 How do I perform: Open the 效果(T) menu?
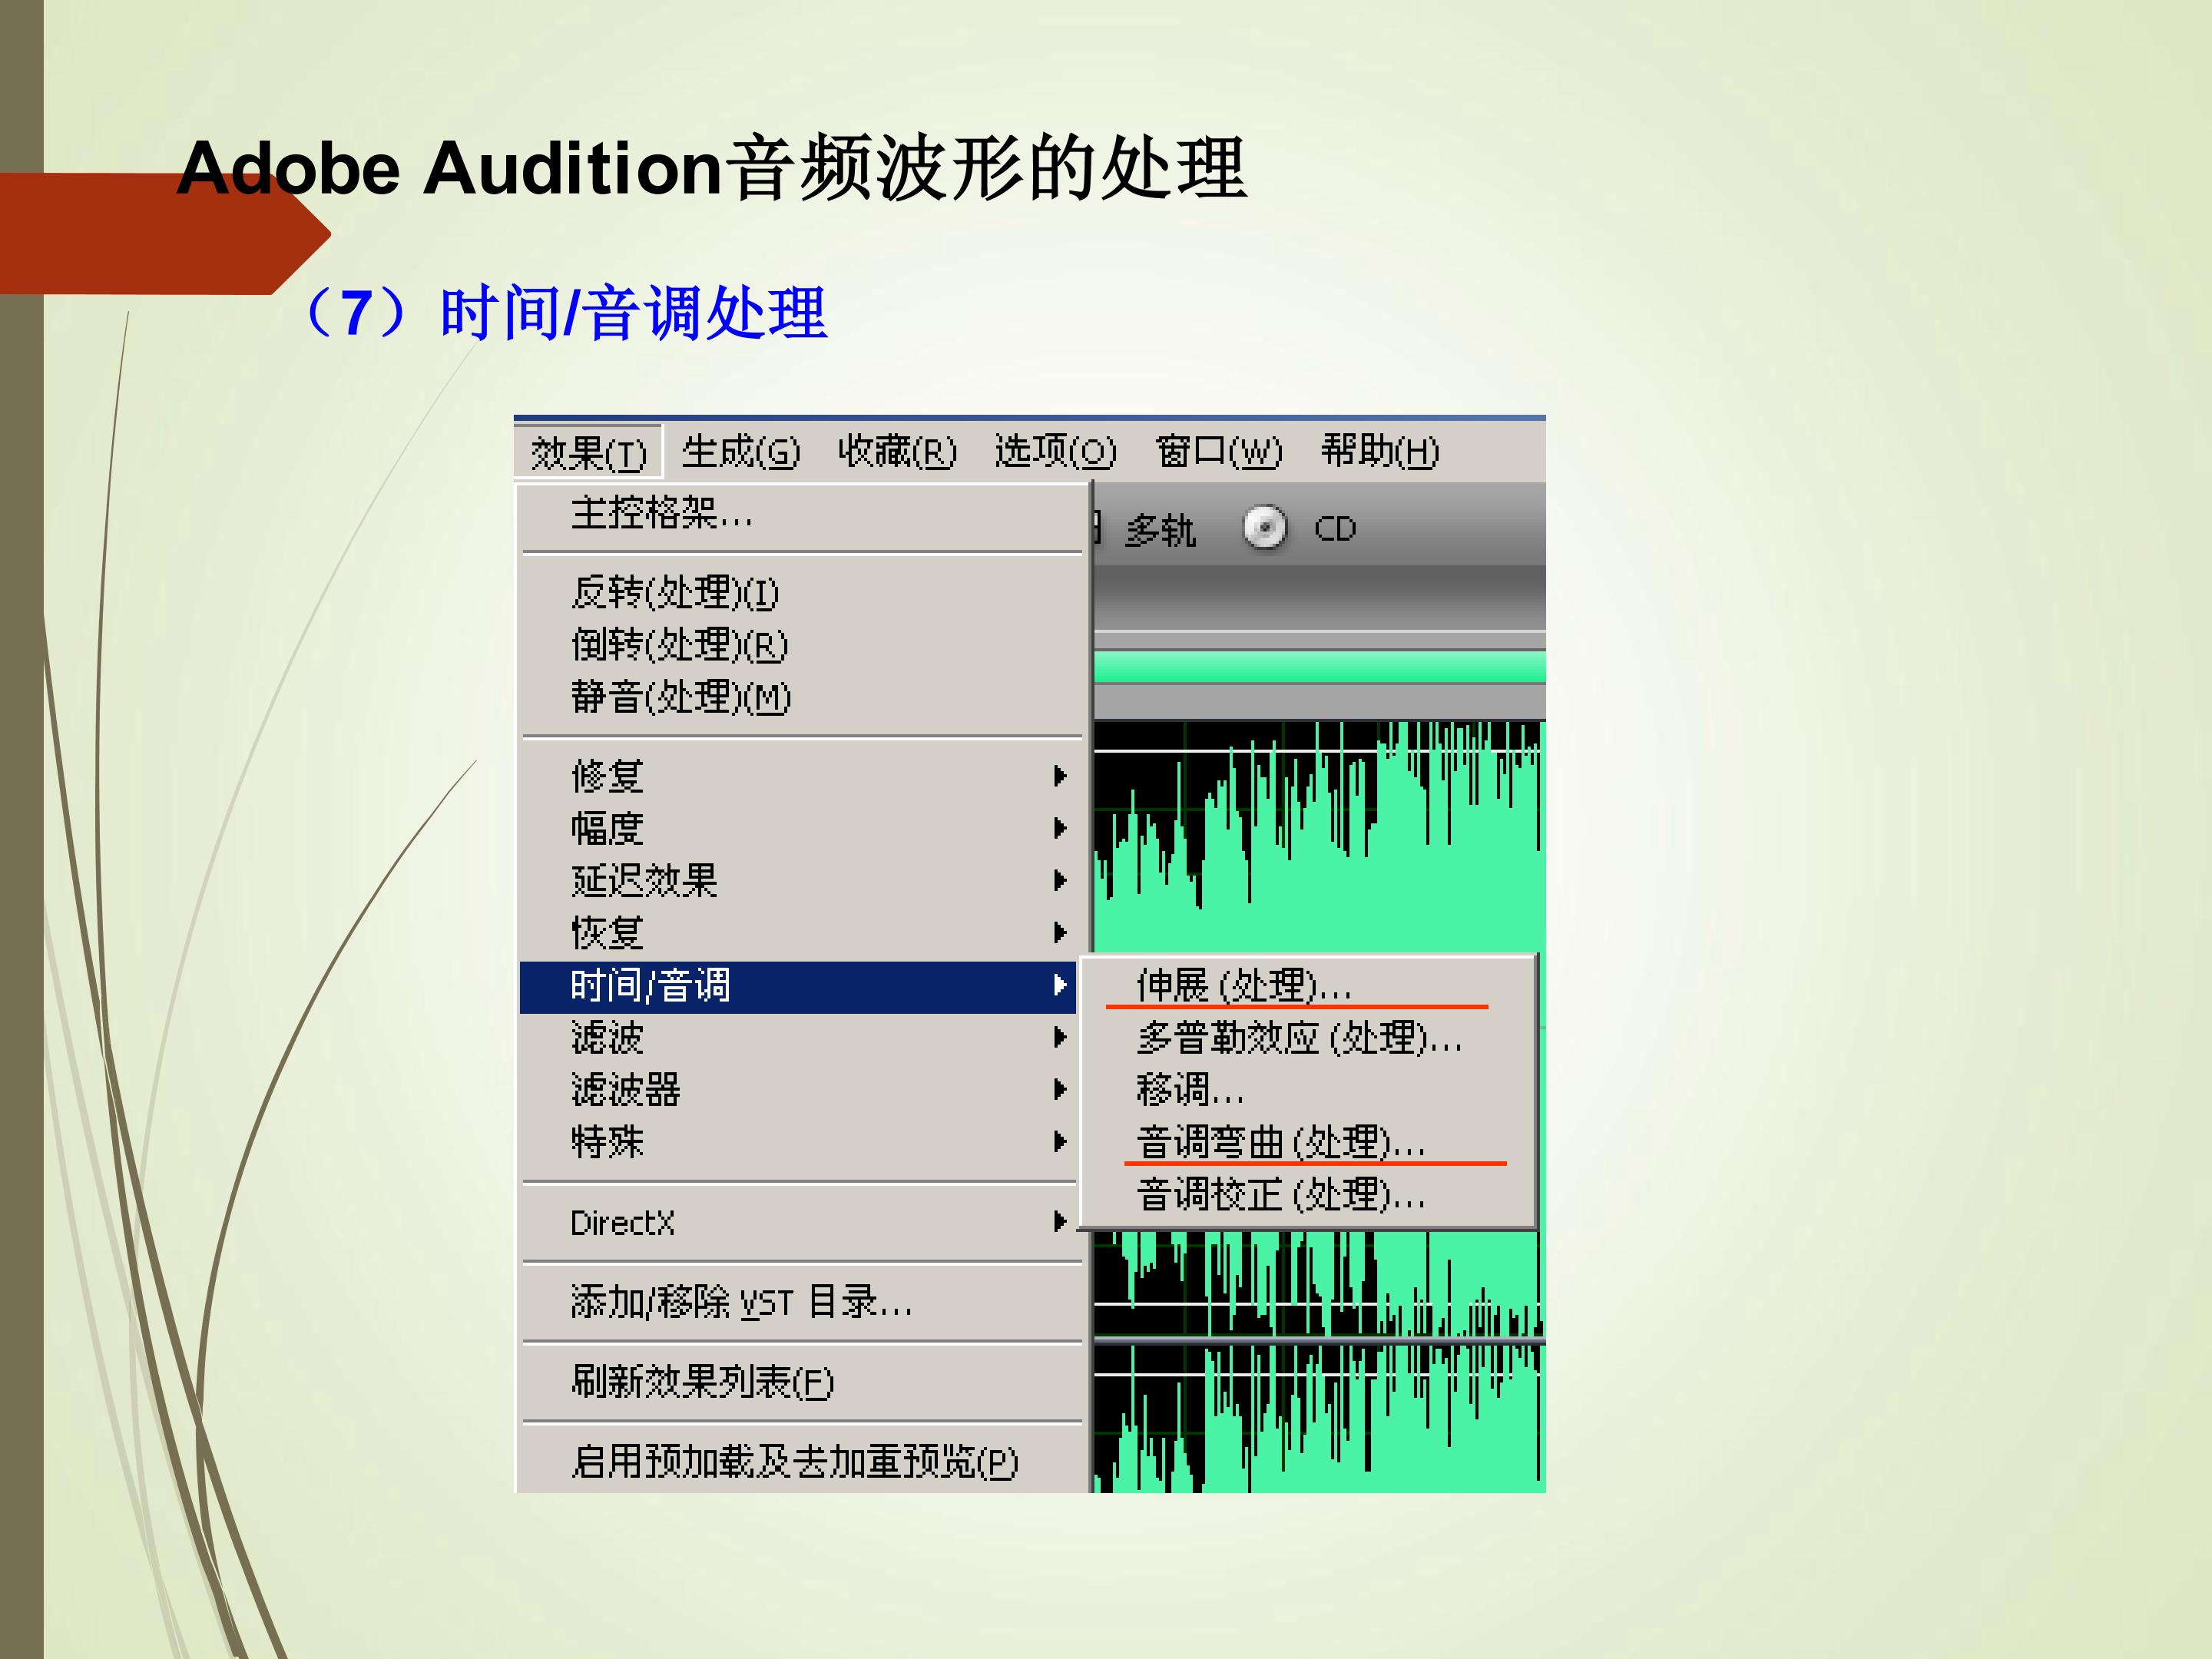point(588,453)
